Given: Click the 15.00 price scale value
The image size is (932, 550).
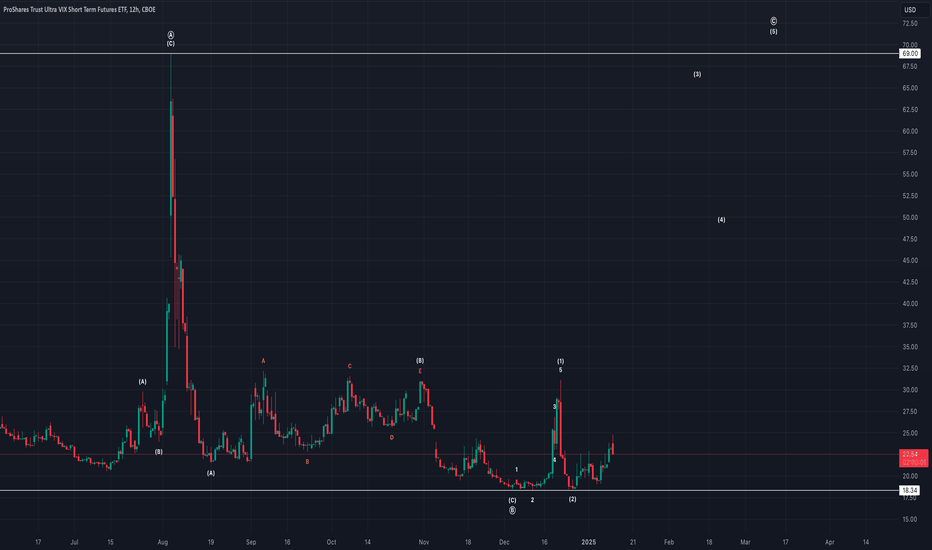Looking at the screenshot, I should [x=910, y=520].
